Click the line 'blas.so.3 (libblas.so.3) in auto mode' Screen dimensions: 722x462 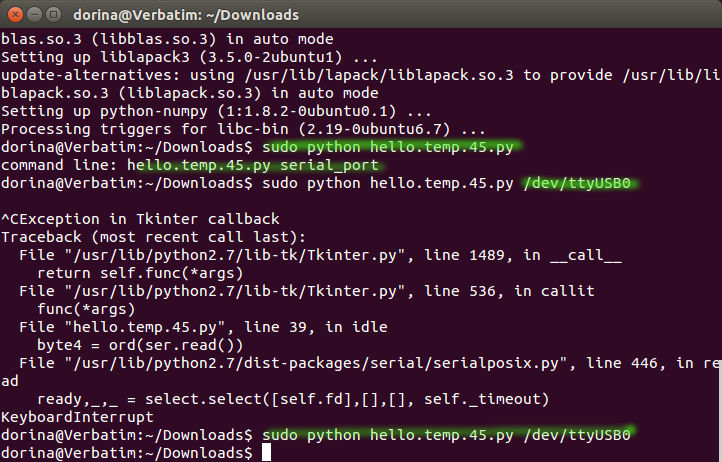pos(167,39)
